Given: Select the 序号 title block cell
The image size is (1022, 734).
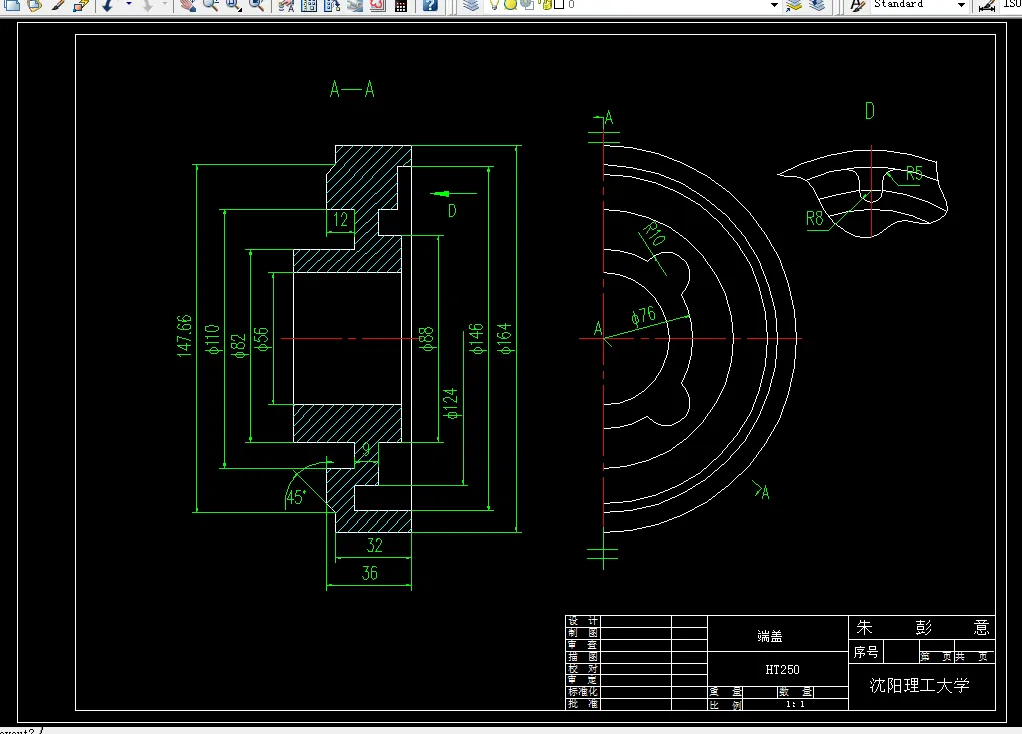Looking at the screenshot, I should coord(866,652).
